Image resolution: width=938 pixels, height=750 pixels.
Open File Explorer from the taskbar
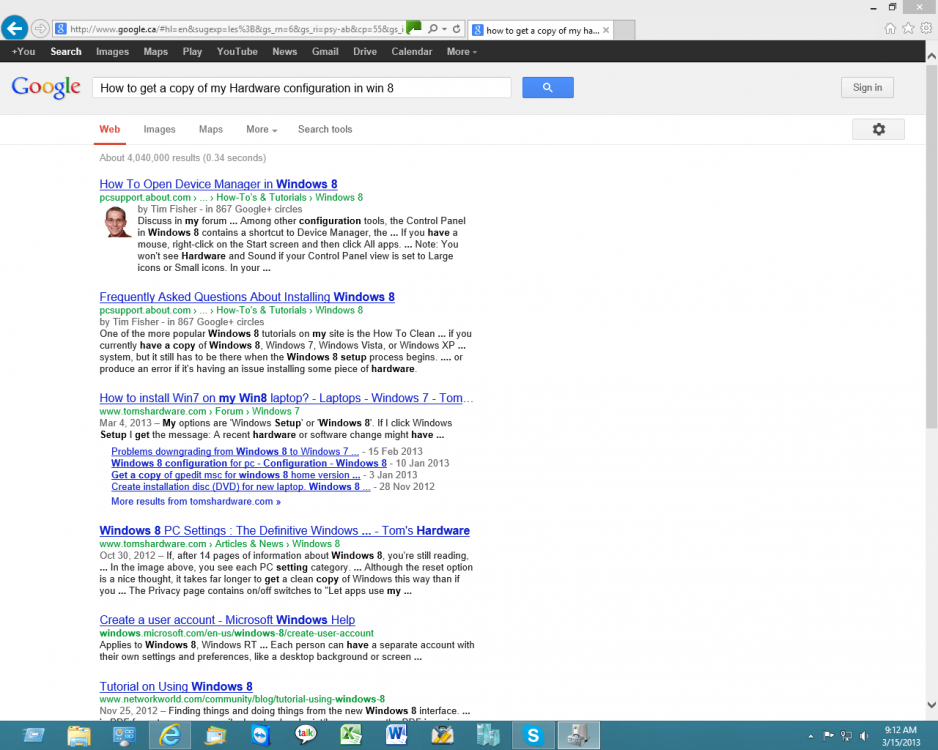point(78,736)
